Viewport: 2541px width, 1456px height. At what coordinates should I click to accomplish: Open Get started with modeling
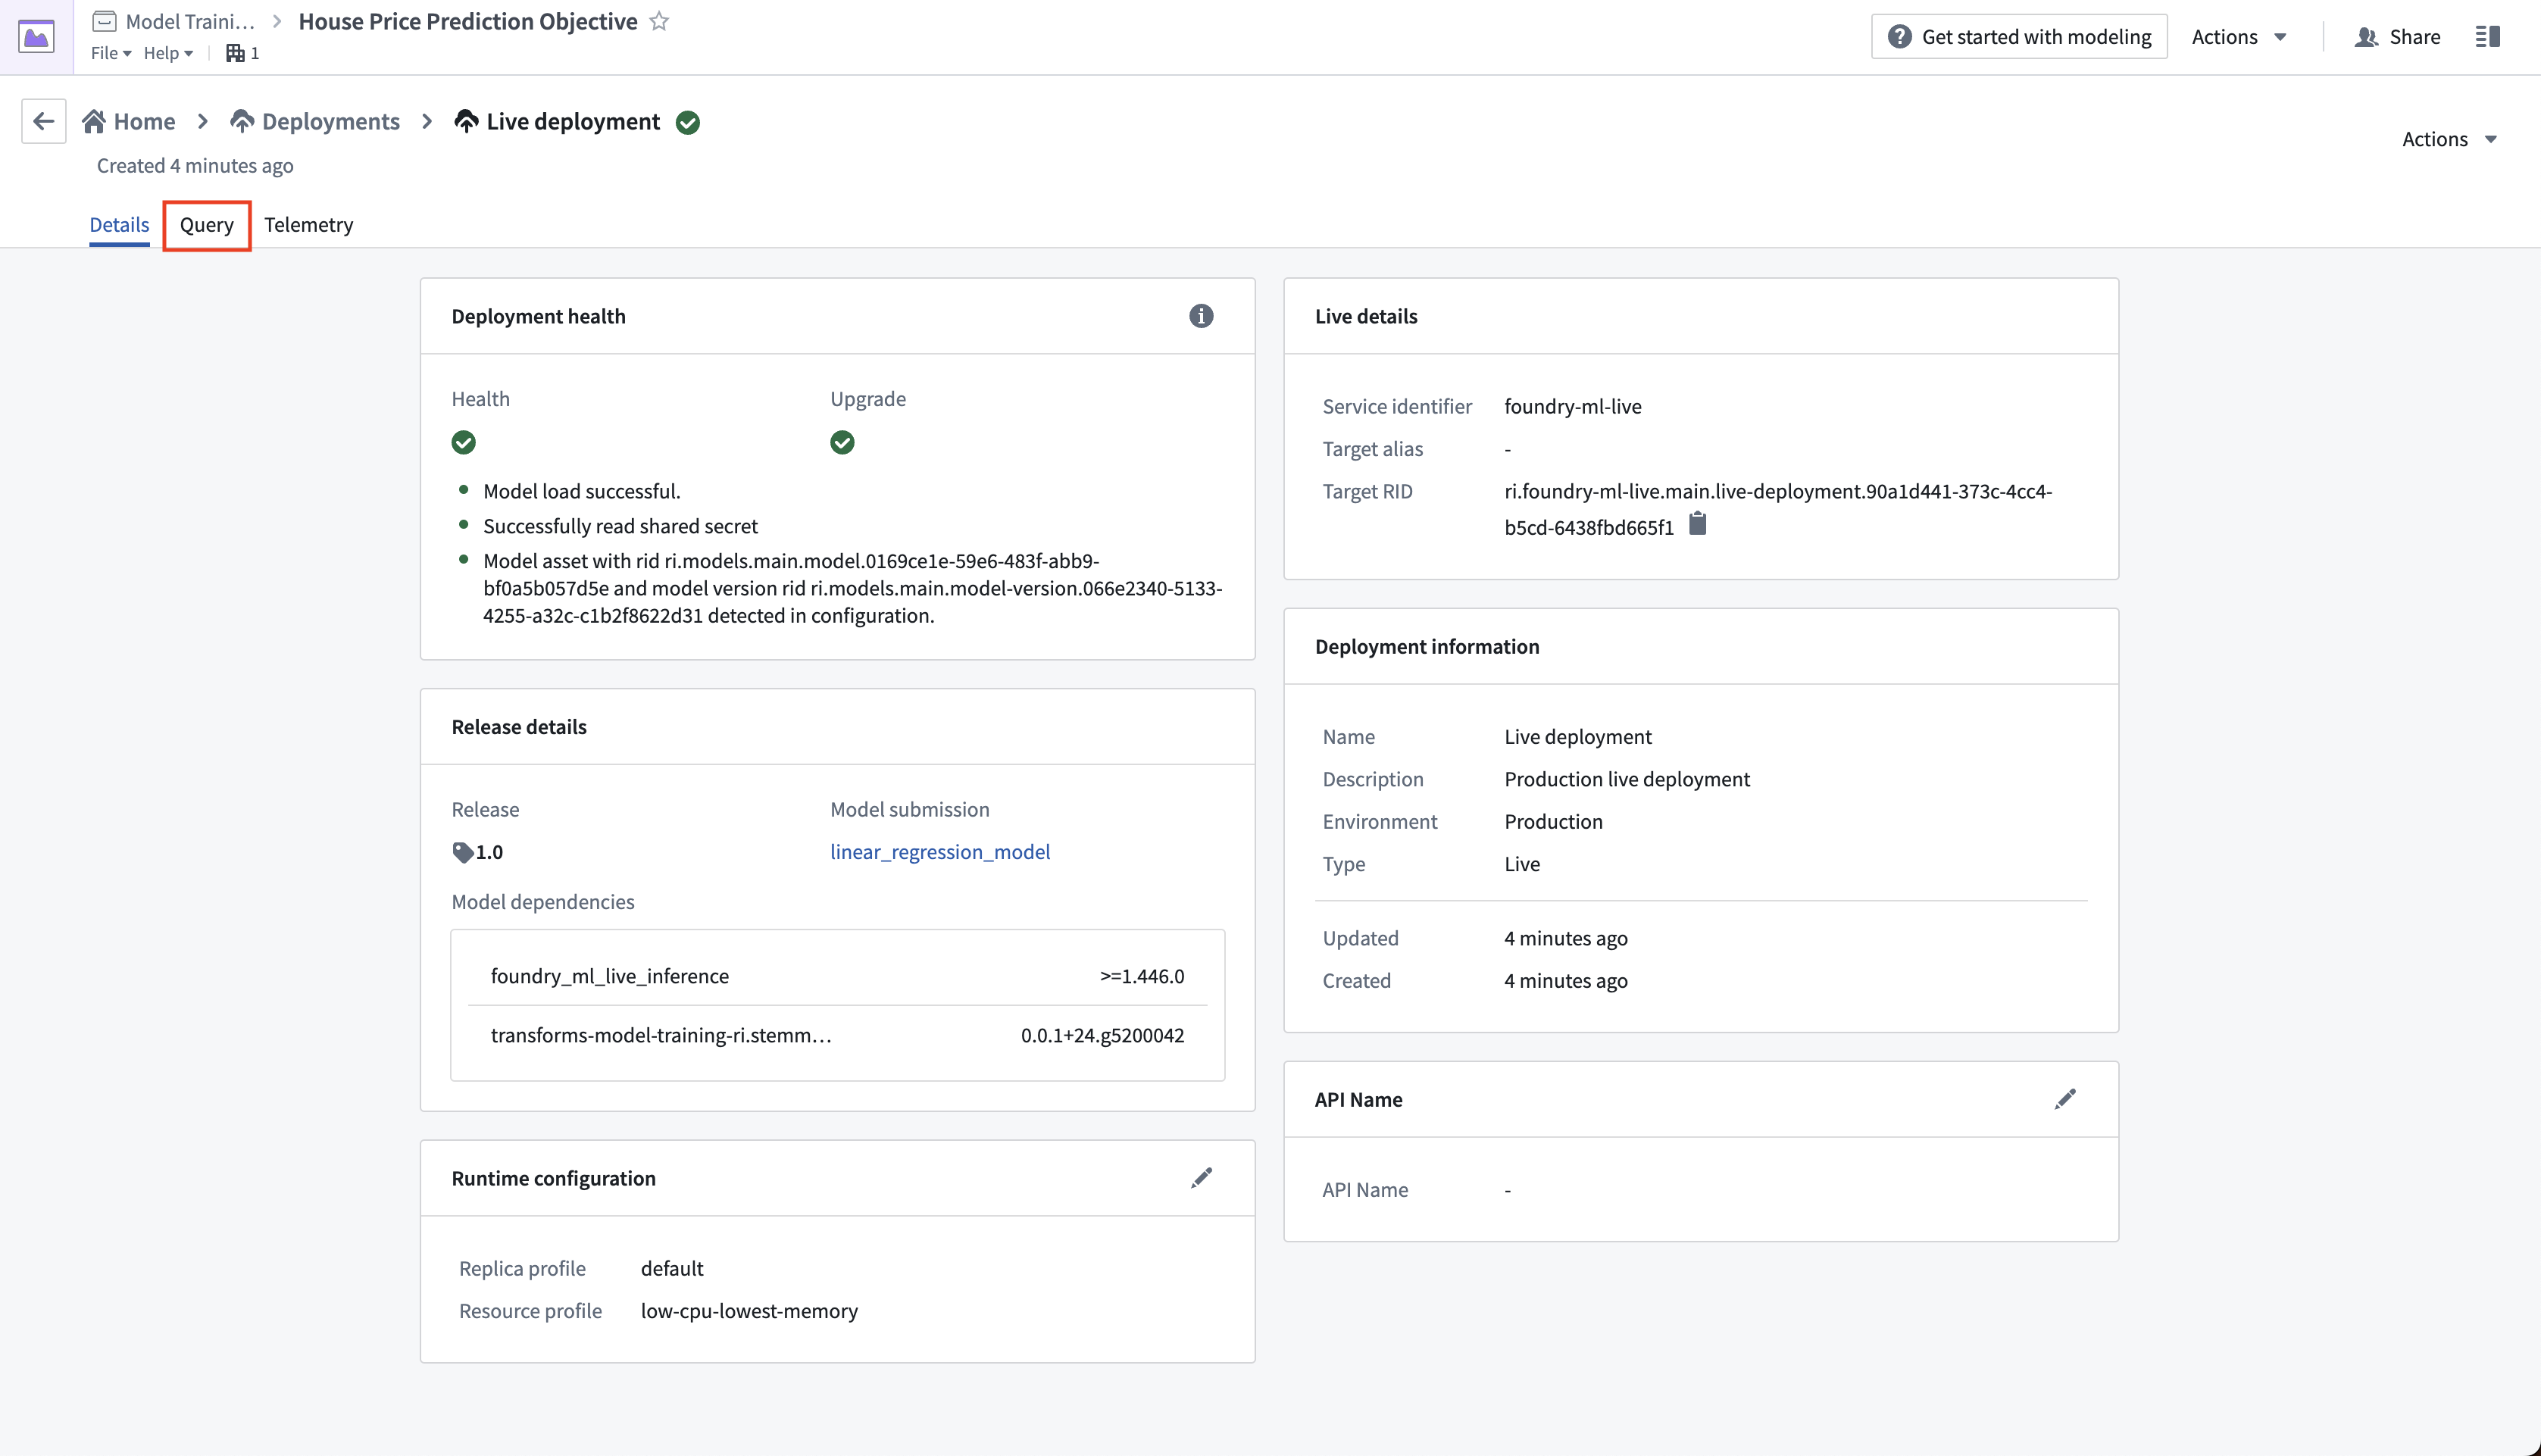coord(2019,37)
